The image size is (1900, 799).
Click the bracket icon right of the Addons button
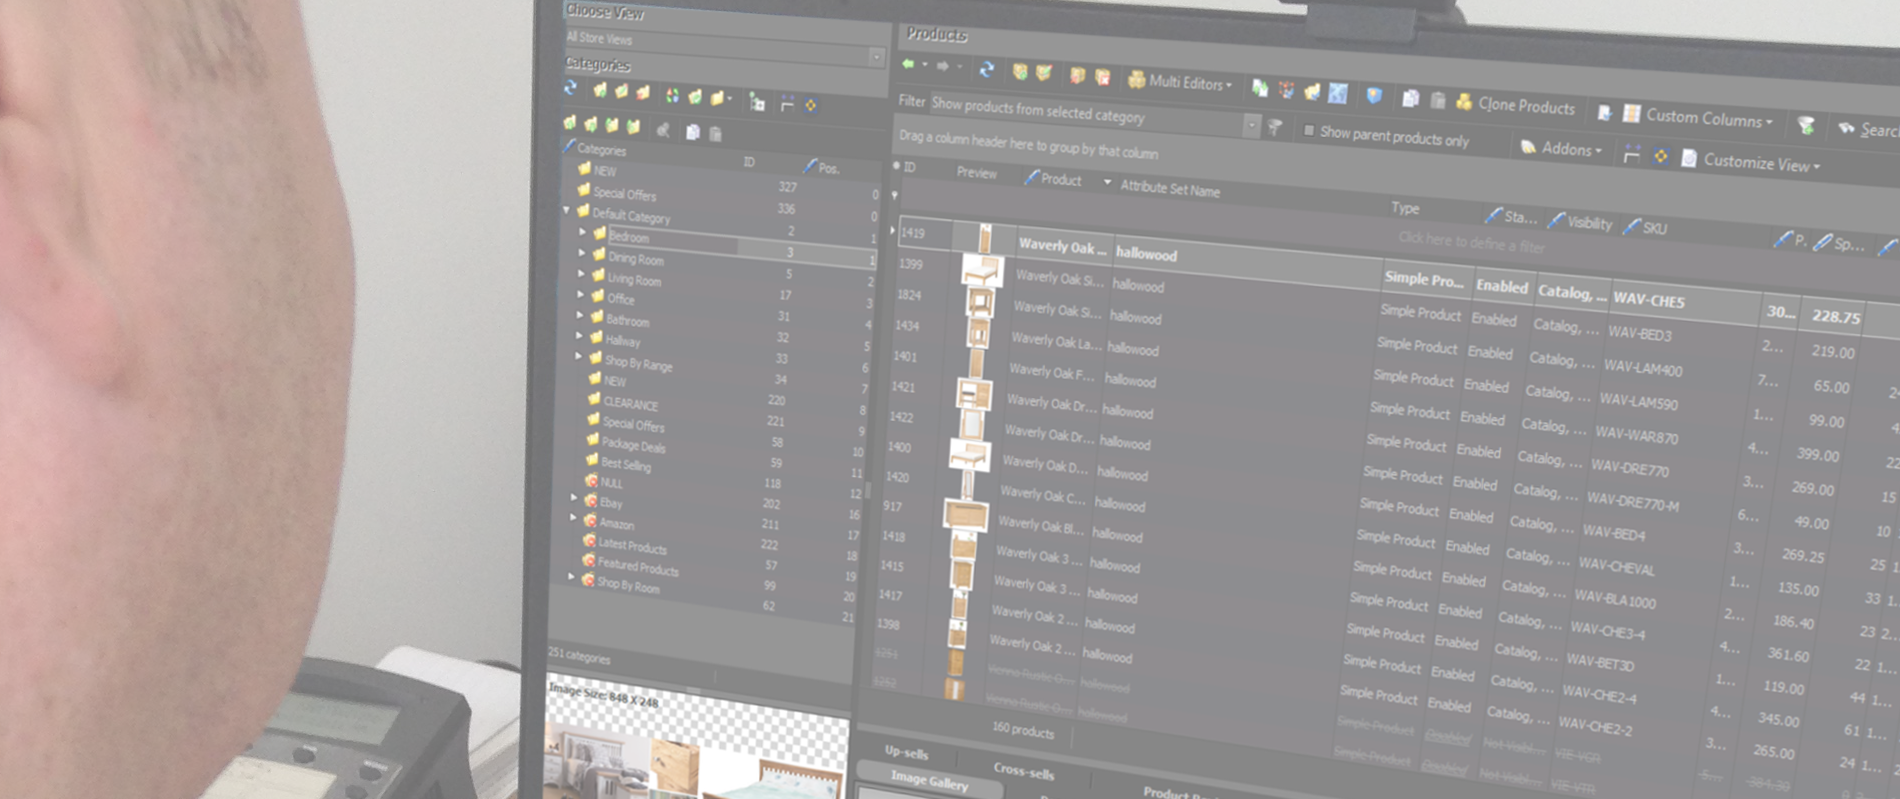1631,154
